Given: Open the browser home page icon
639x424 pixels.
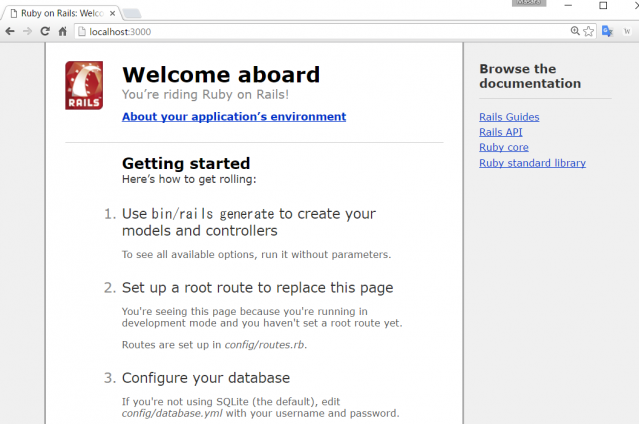Looking at the screenshot, I should pyautogui.click(x=62, y=31).
